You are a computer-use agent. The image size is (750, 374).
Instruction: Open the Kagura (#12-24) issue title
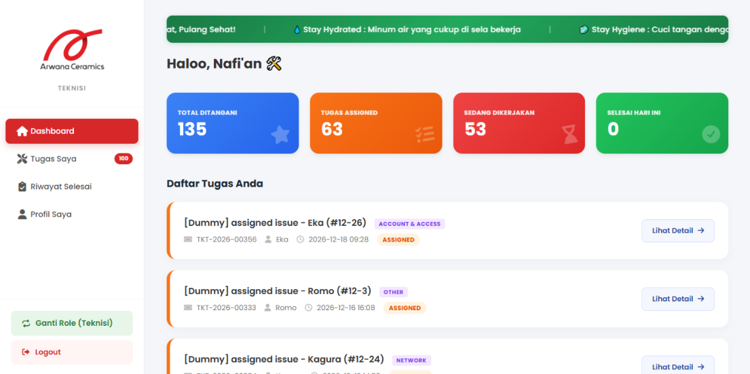pos(284,359)
